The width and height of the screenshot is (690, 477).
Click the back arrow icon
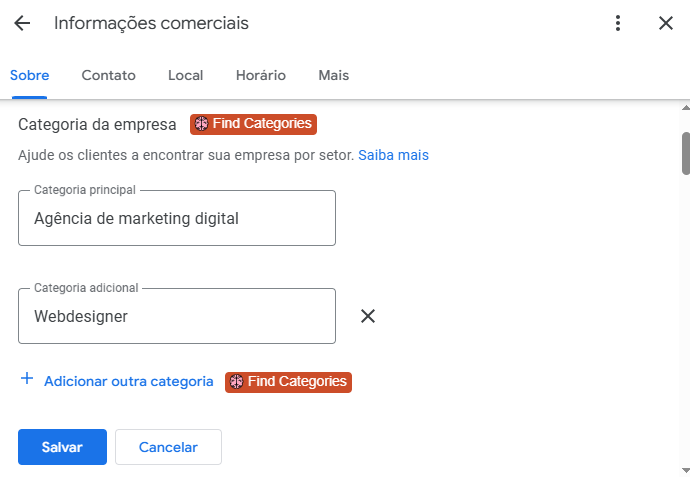click(x=22, y=23)
